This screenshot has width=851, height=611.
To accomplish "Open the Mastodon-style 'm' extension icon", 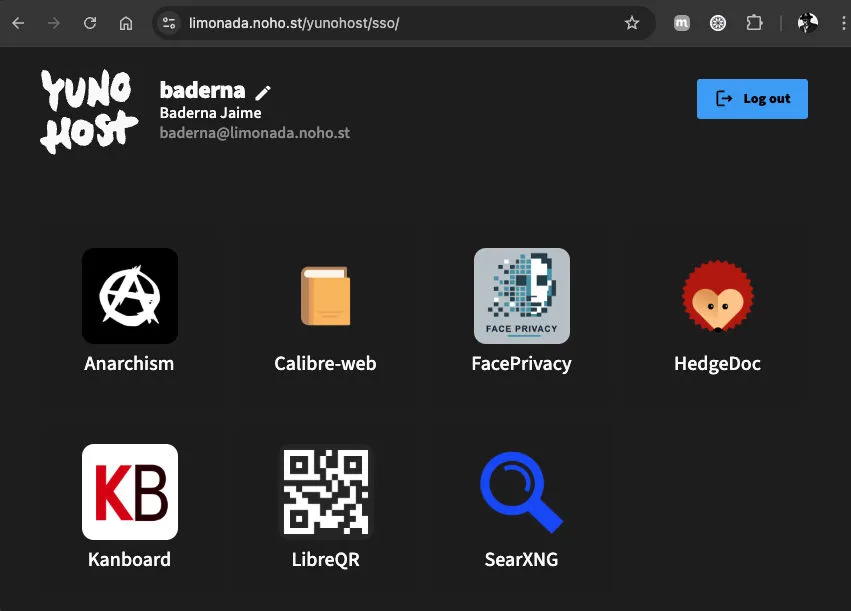I will [682, 23].
